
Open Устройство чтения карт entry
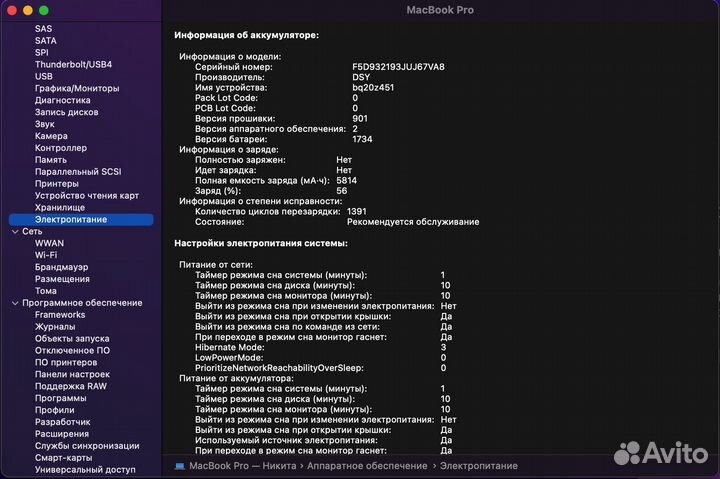click(86, 196)
